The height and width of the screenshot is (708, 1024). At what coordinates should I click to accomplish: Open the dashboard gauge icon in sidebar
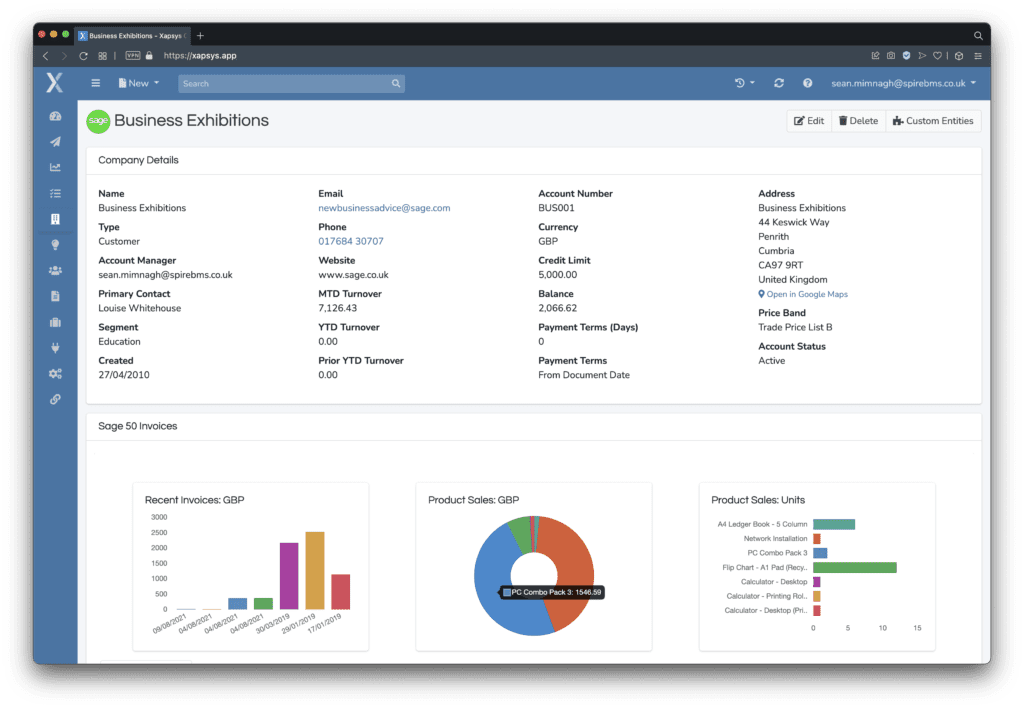56,116
